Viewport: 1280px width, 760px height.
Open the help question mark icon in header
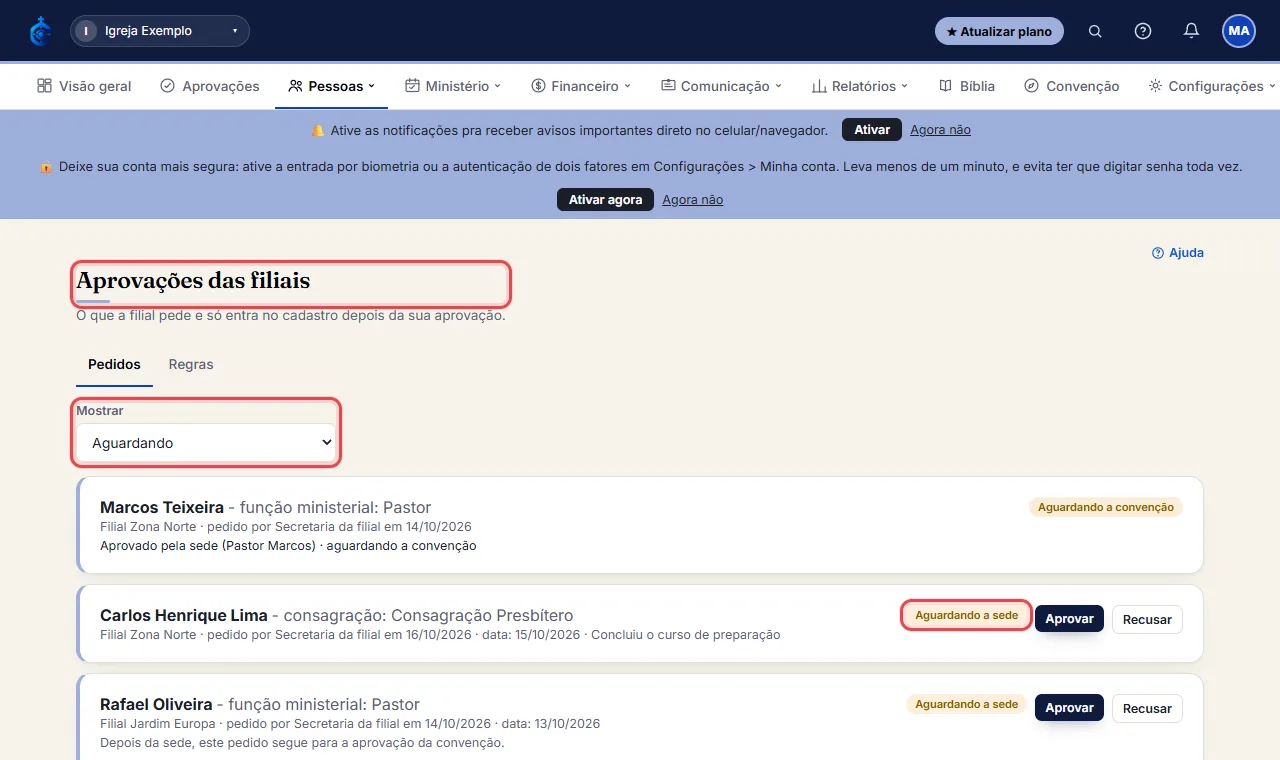click(1143, 31)
